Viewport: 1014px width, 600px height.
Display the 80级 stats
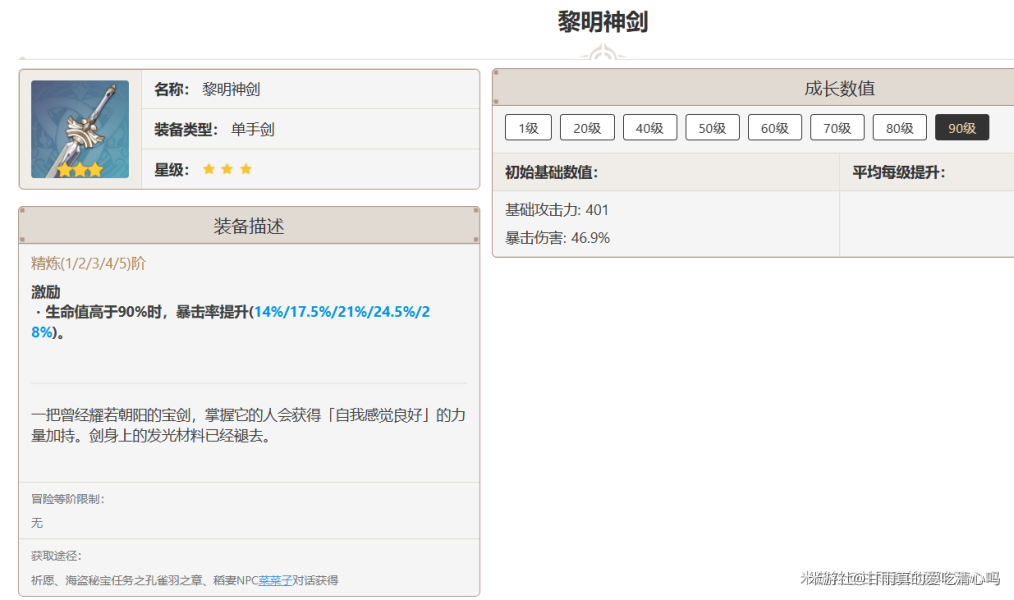899,128
